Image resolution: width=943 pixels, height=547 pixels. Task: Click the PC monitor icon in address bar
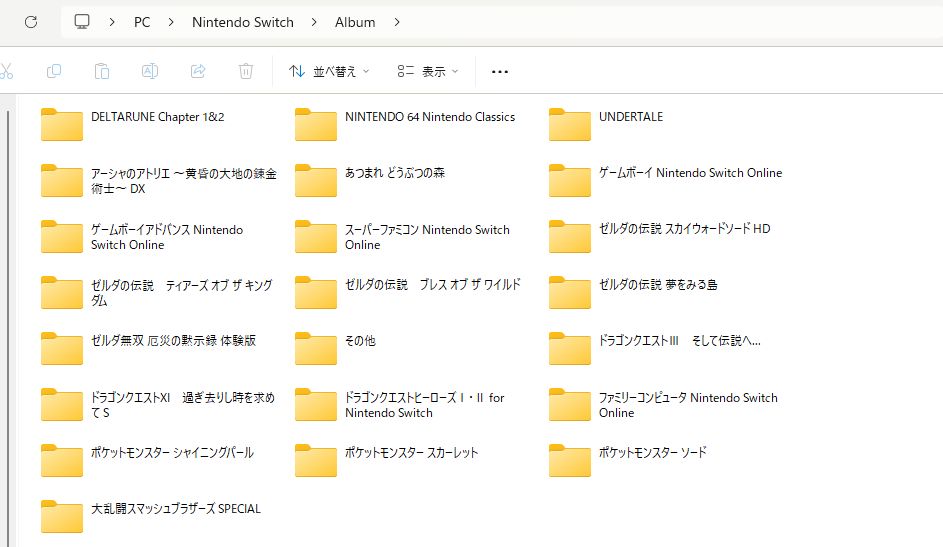82,22
